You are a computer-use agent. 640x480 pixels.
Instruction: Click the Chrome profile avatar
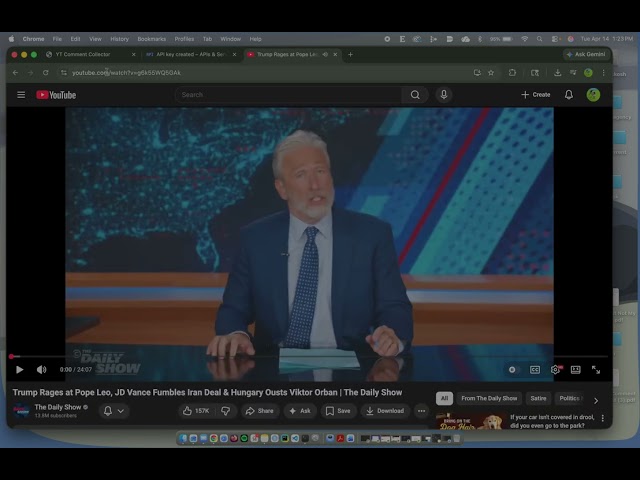tap(588, 73)
